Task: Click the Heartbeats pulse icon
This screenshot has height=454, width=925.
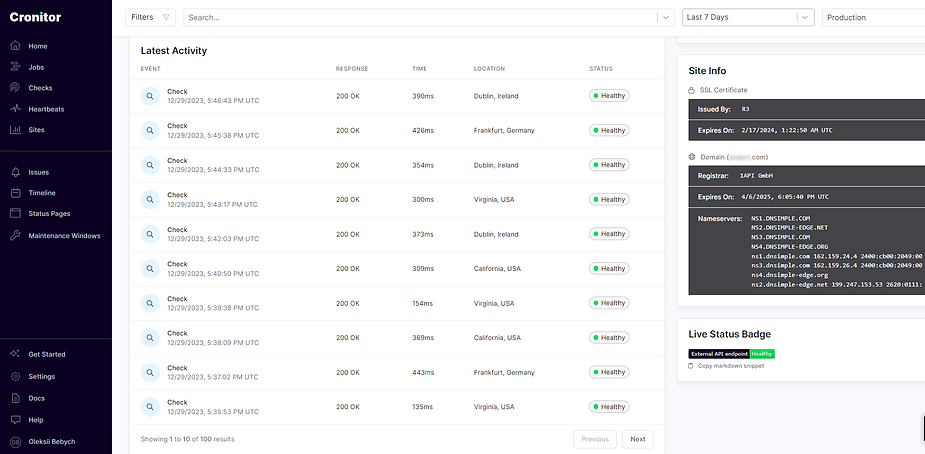Action: (x=15, y=109)
